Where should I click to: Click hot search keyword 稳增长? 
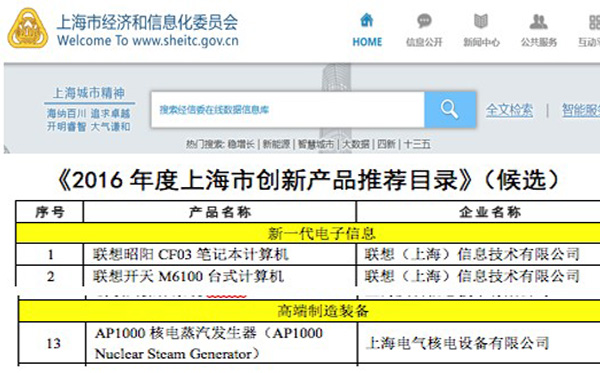pos(241,144)
